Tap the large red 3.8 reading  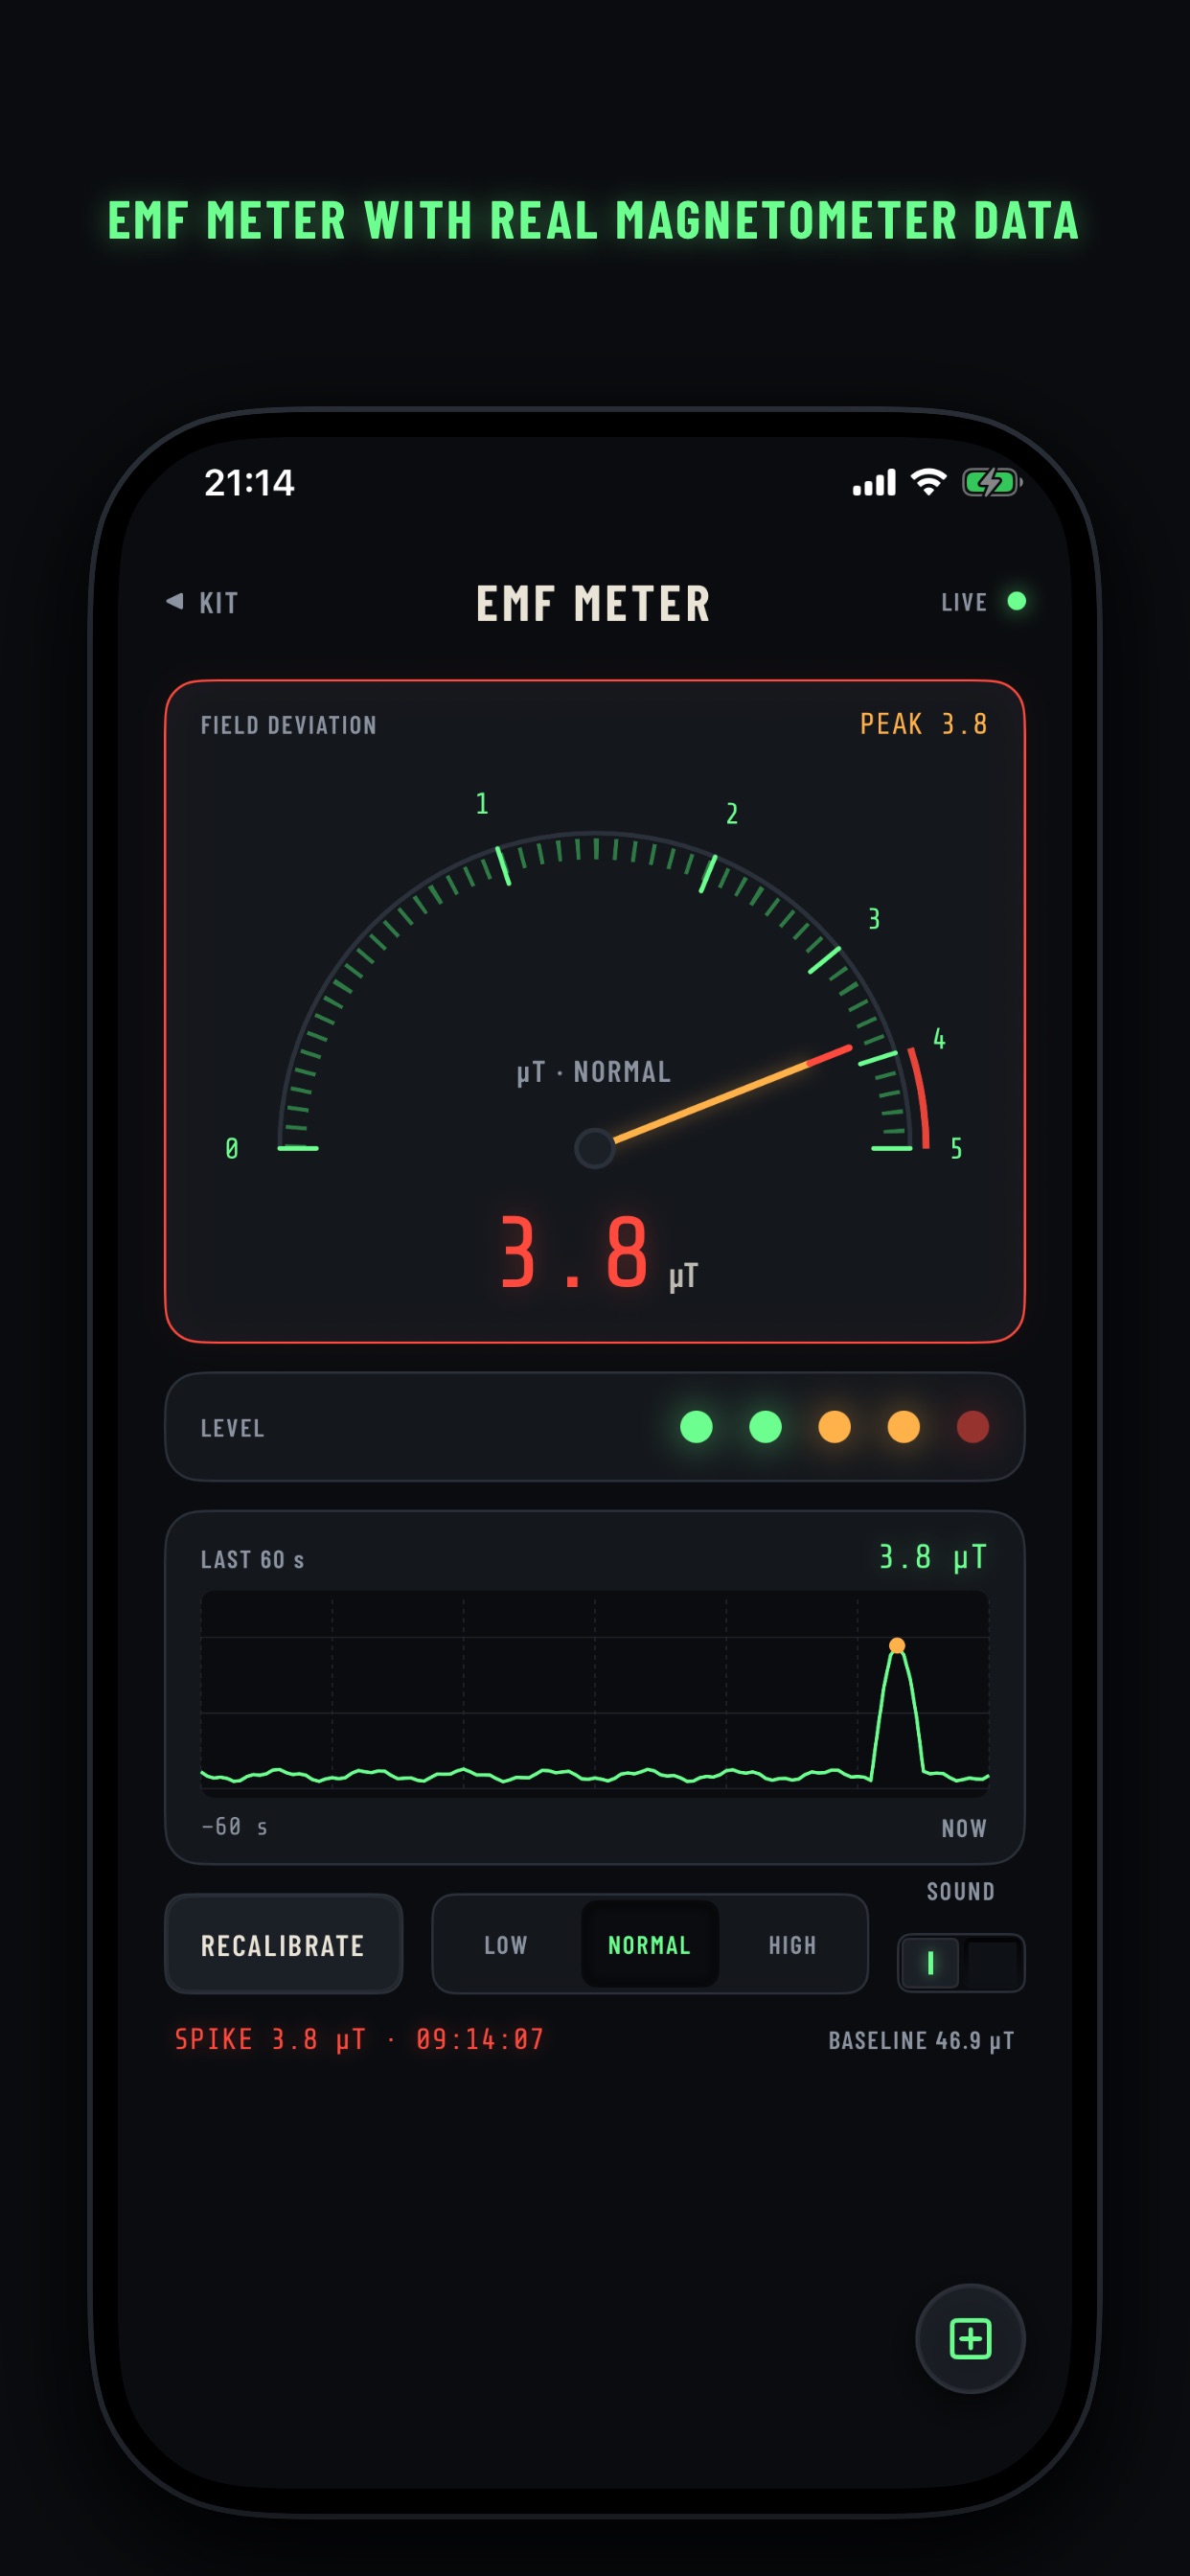575,1251
